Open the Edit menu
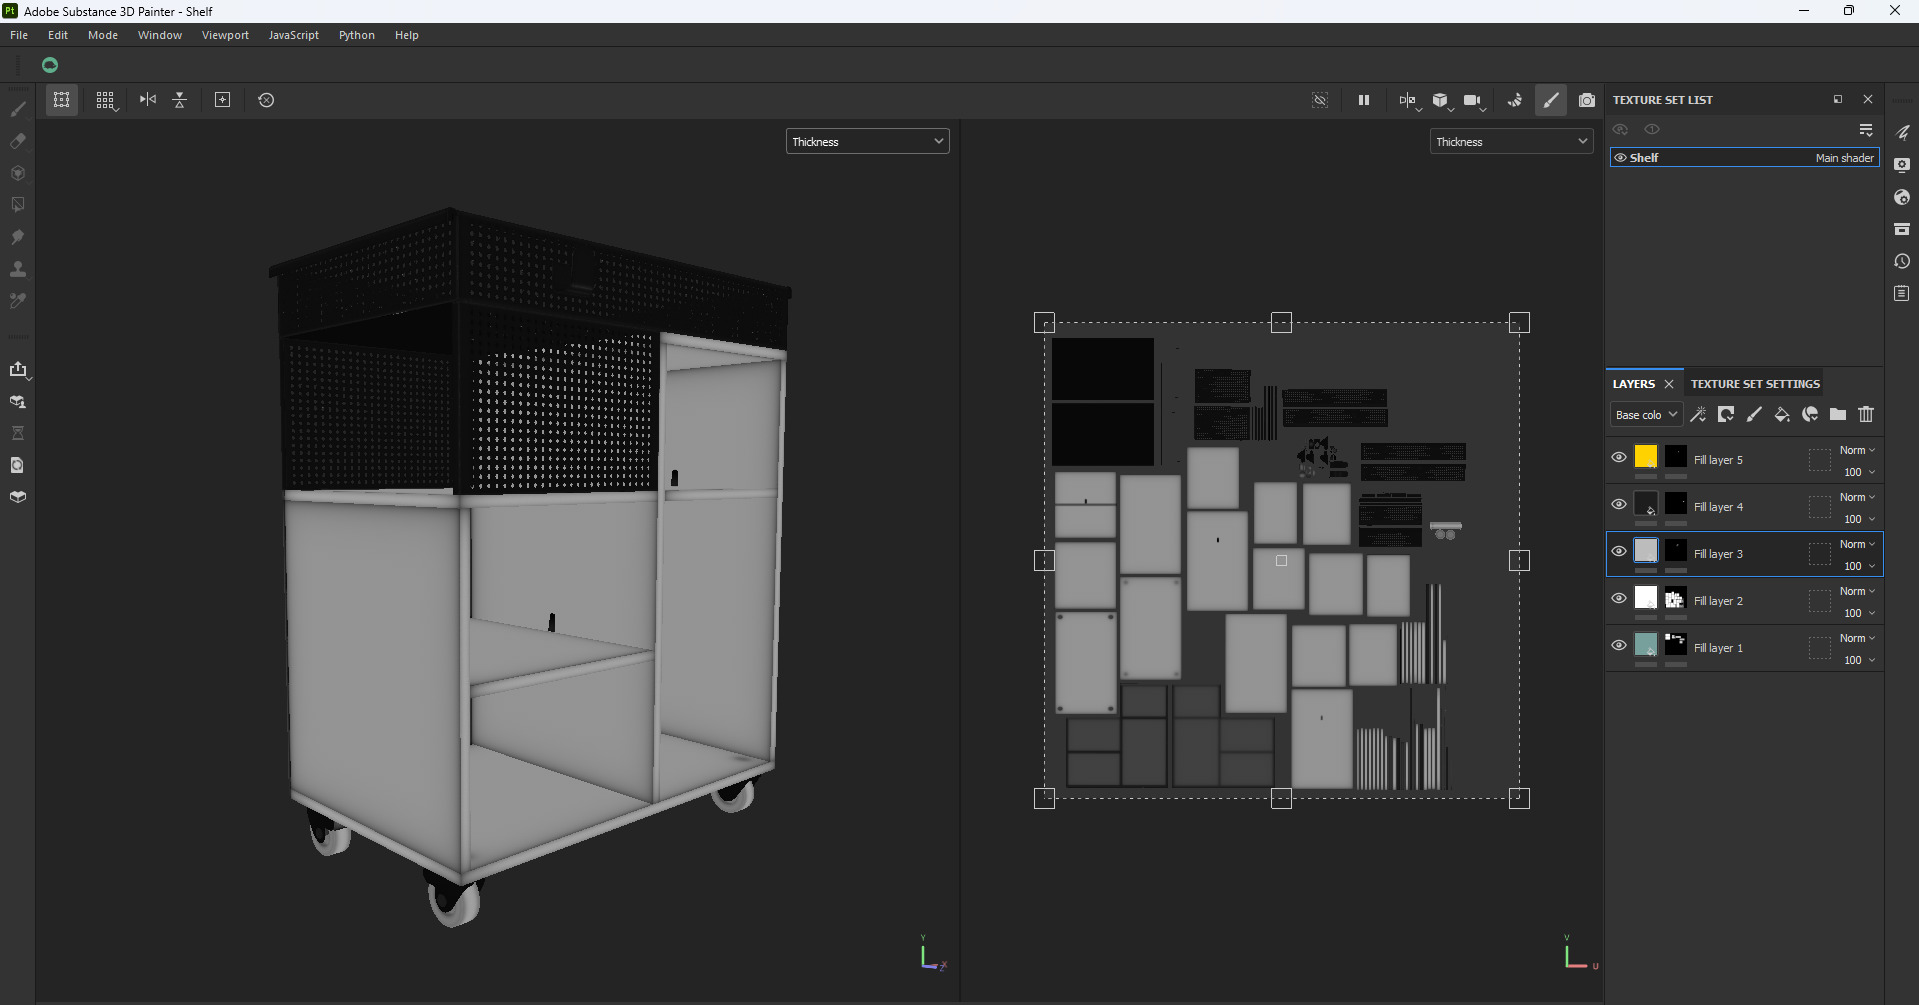The width and height of the screenshot is (1919, 1005). (58, 35)
